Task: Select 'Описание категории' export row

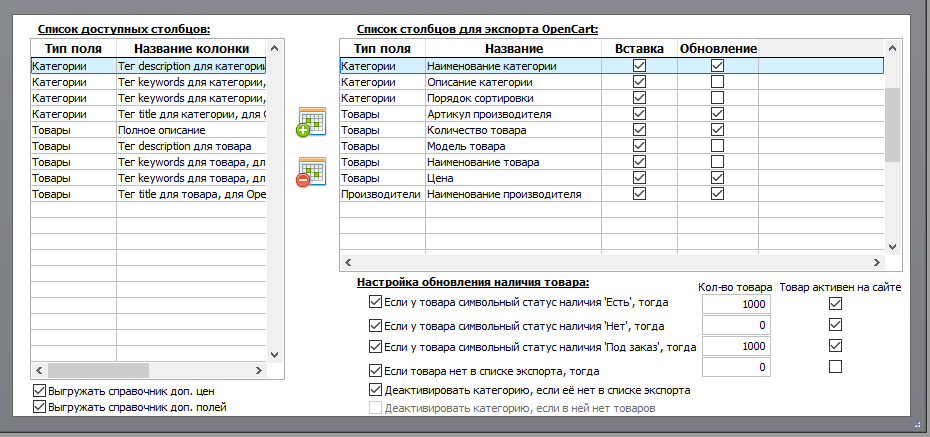Action: click(x=611, y=82)
